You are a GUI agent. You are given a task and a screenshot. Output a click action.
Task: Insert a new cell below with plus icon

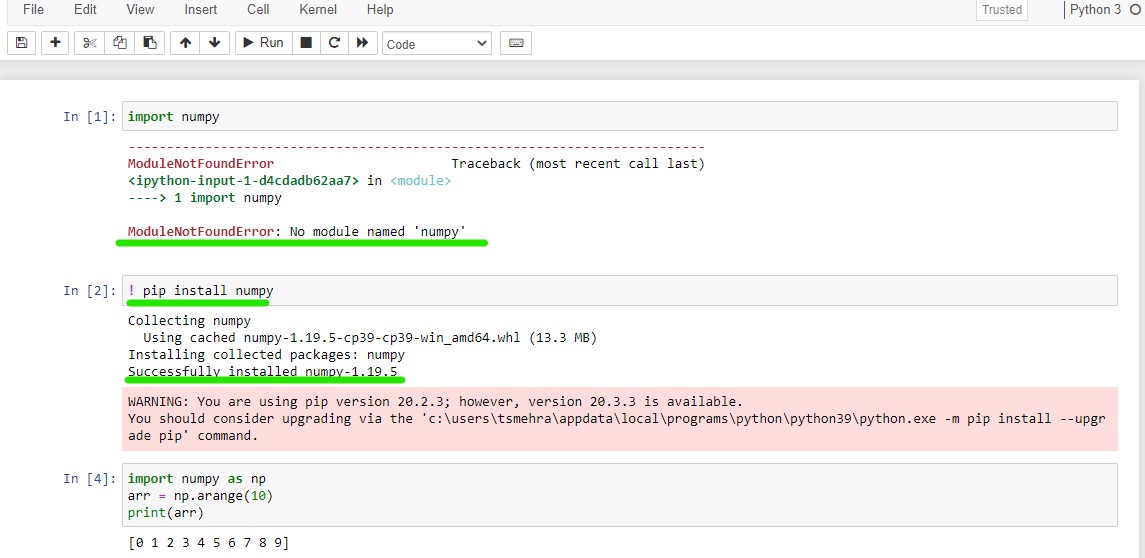coord(55,43)
